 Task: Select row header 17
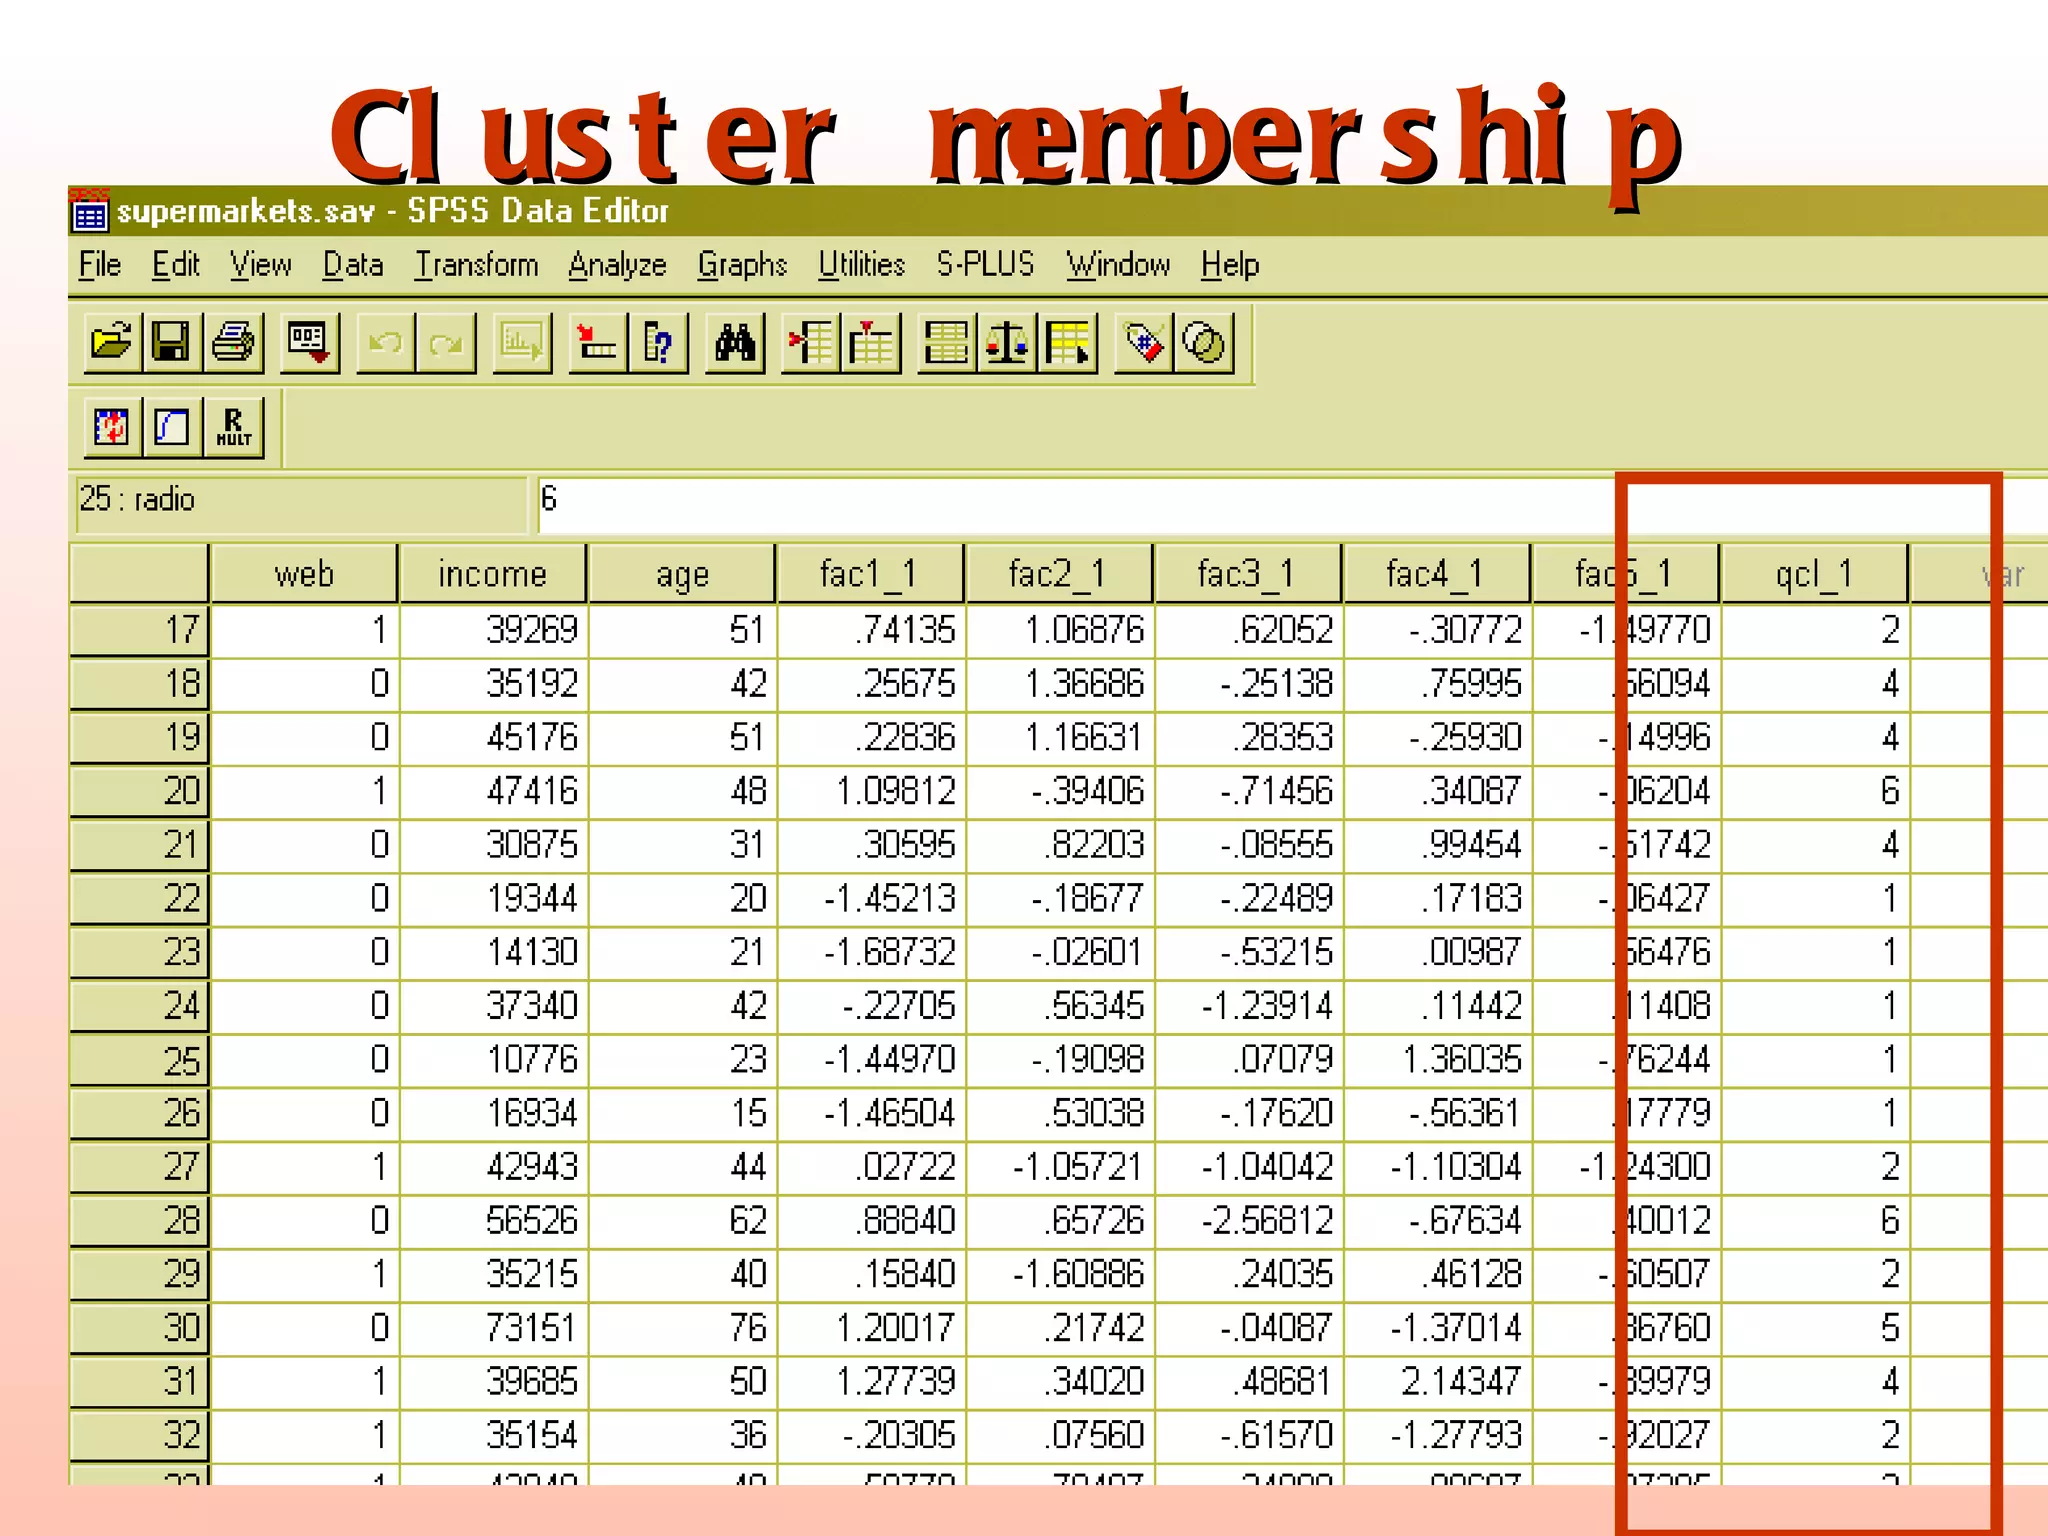coord(139,631)
